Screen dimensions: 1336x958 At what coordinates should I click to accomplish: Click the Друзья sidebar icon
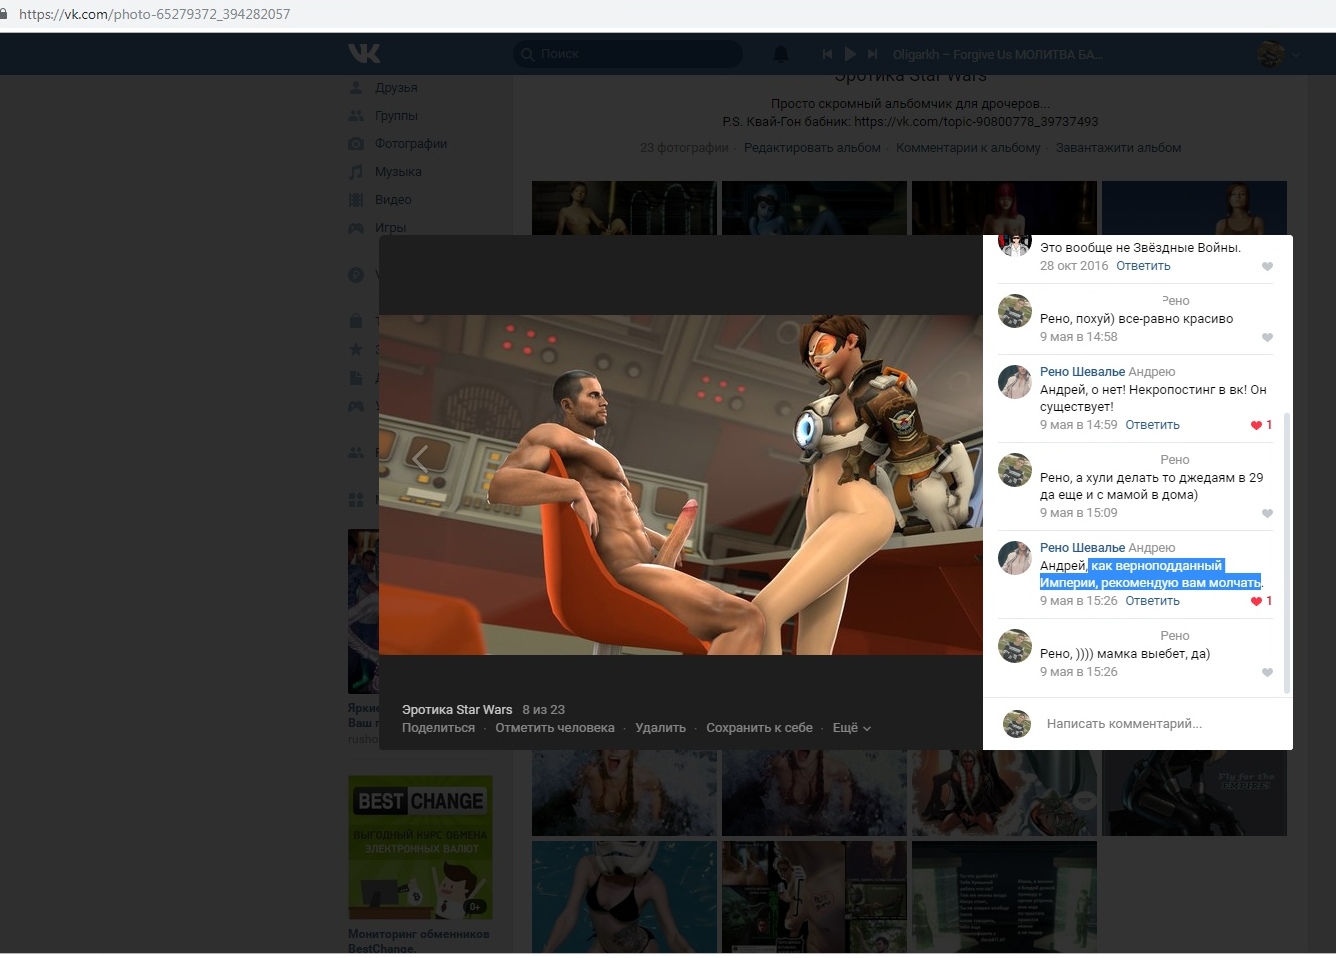tap(356, 88)
